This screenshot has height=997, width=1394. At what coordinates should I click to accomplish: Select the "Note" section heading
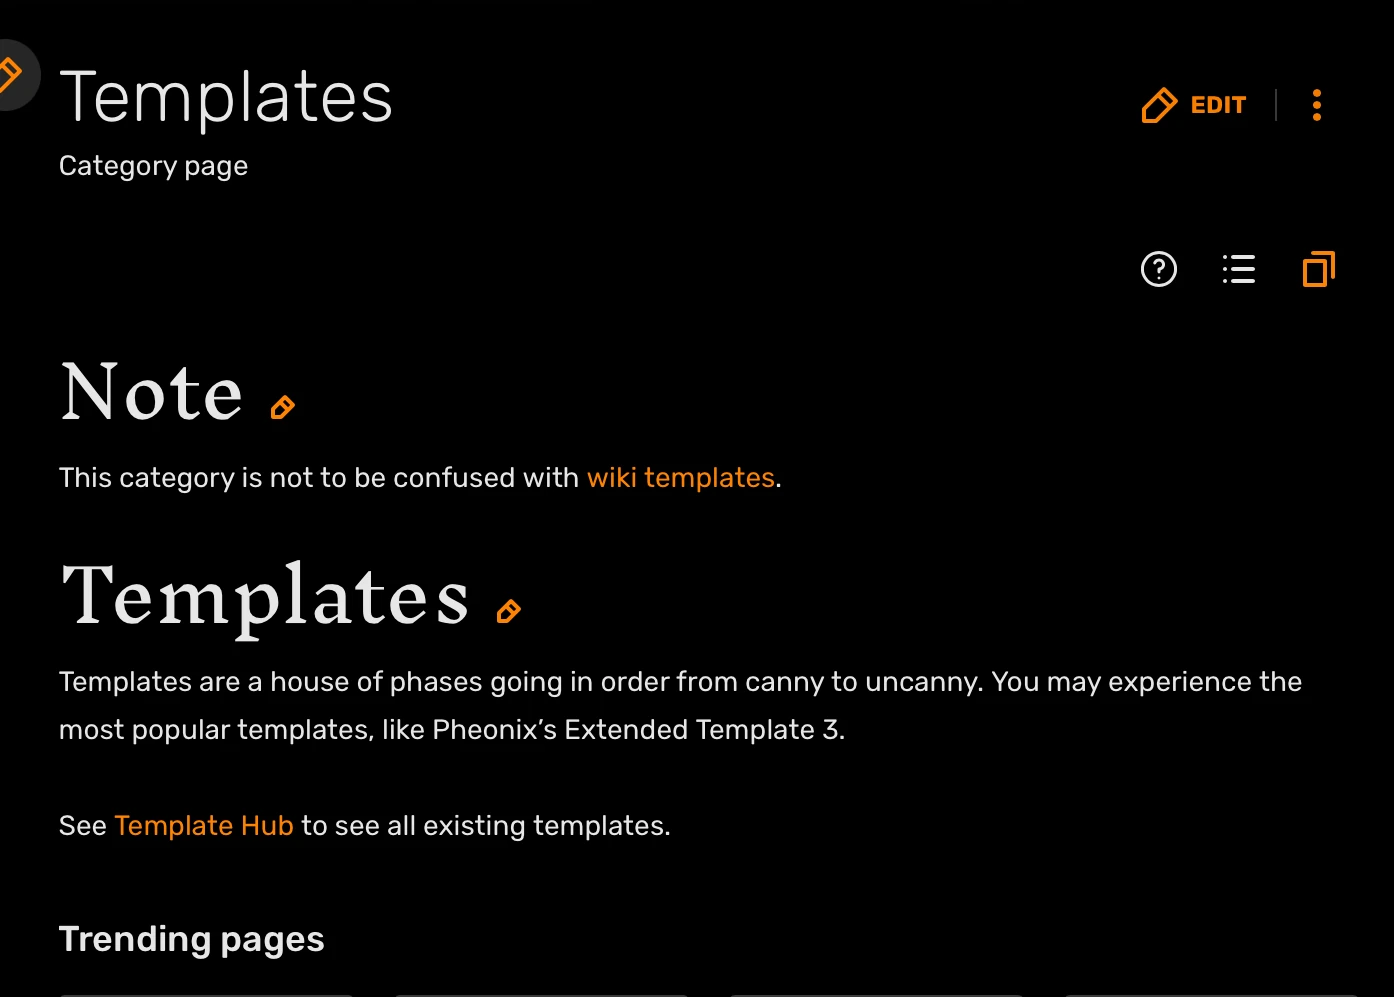152,393
